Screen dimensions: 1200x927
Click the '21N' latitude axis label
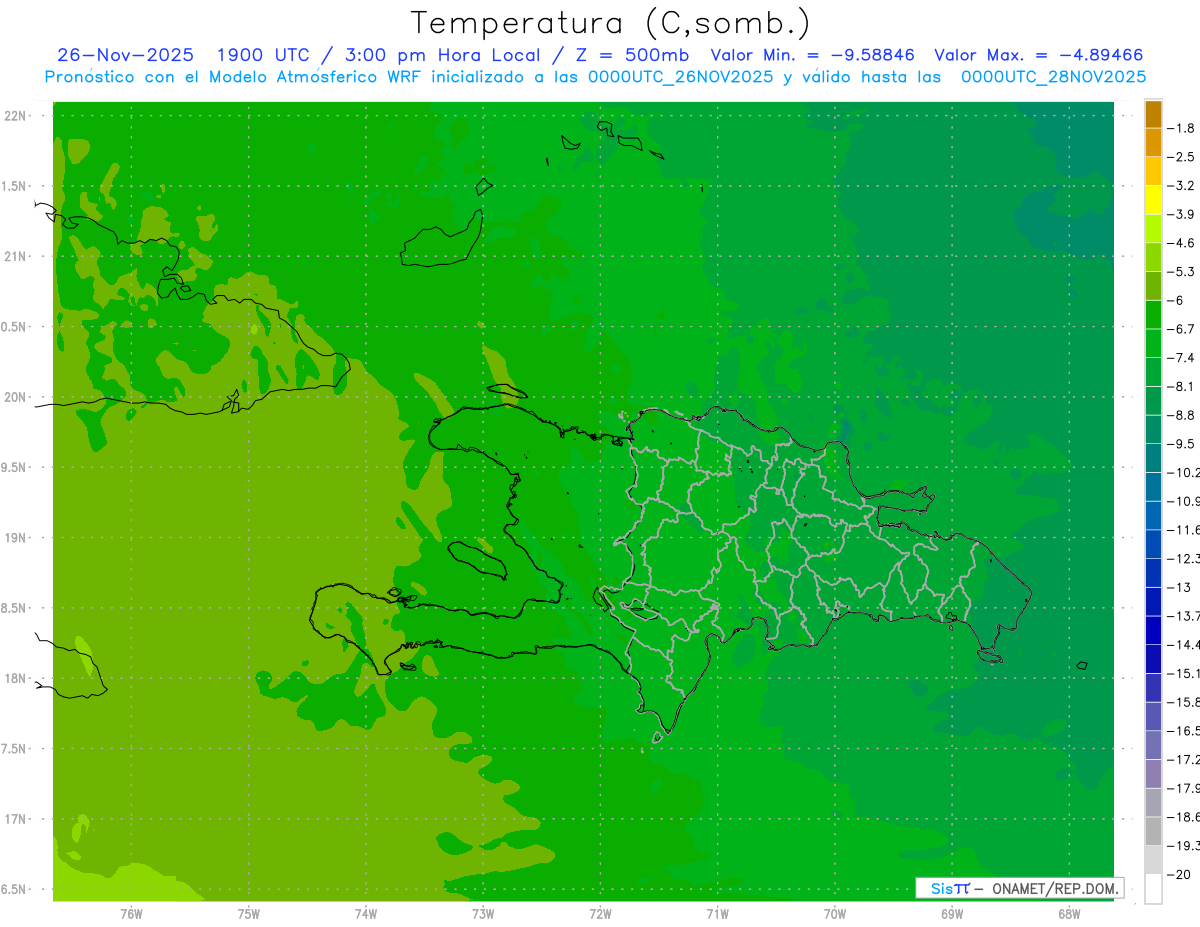tap(15, 257)
